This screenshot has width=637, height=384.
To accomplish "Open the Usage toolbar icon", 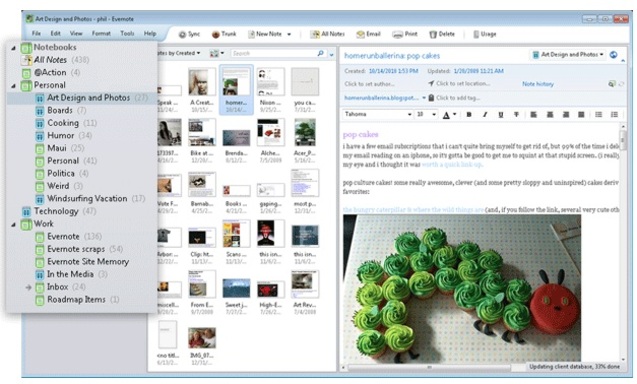I will [x=476, y=35].
